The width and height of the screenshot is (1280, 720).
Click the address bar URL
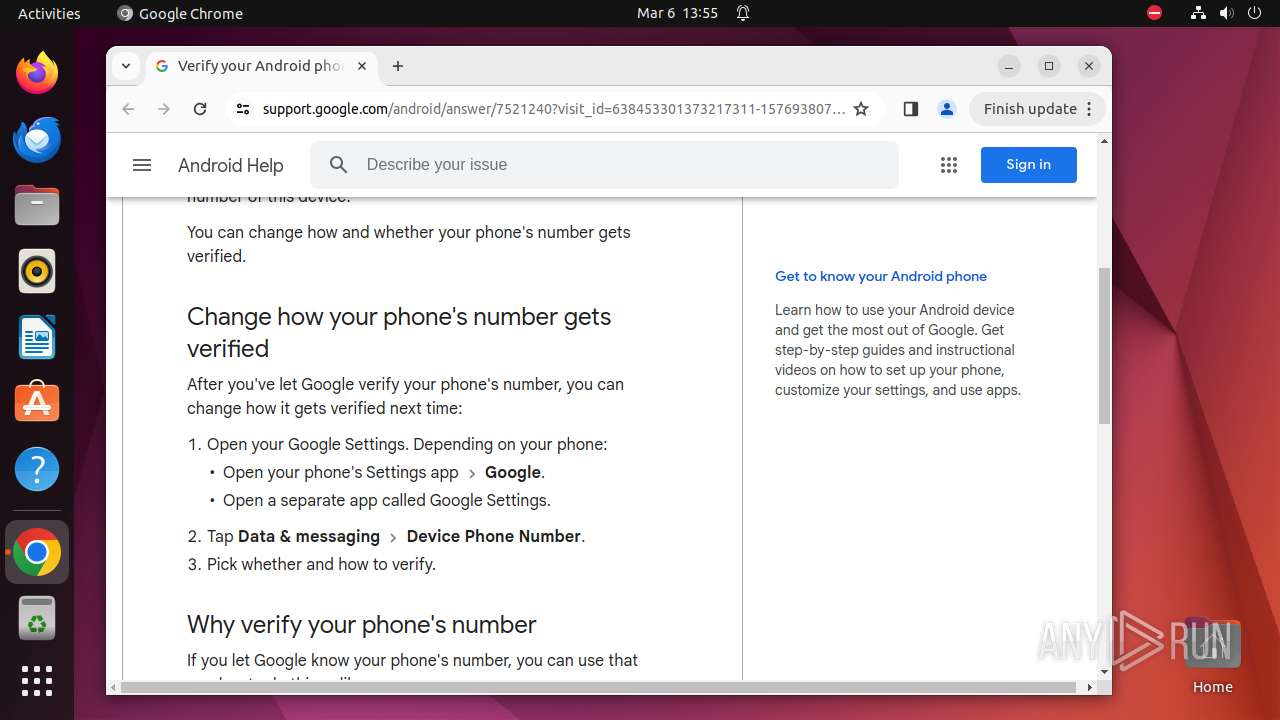[x=553, y=109]
